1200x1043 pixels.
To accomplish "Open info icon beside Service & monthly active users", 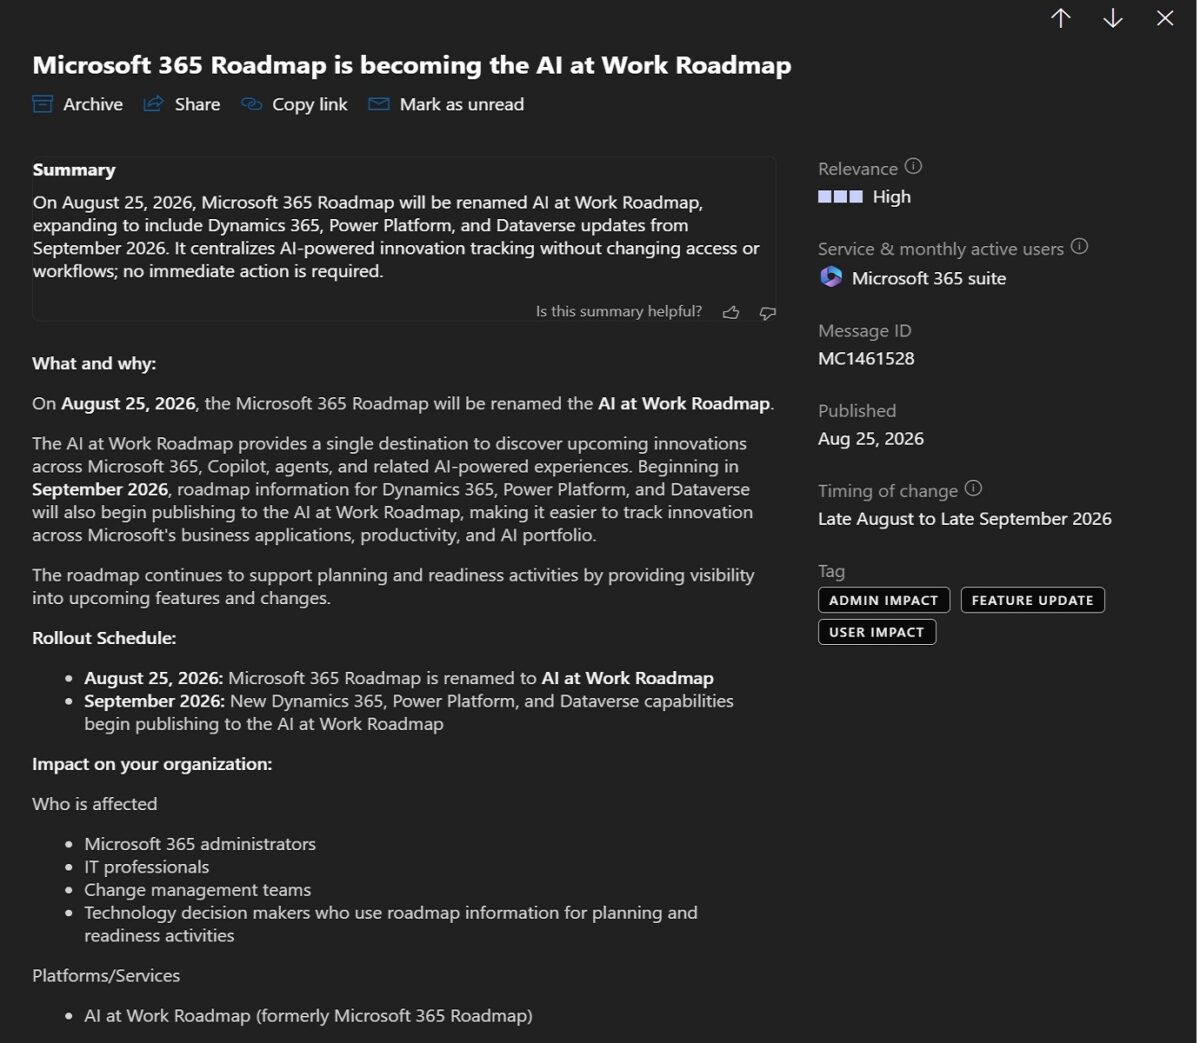I will pos(1079,247).
